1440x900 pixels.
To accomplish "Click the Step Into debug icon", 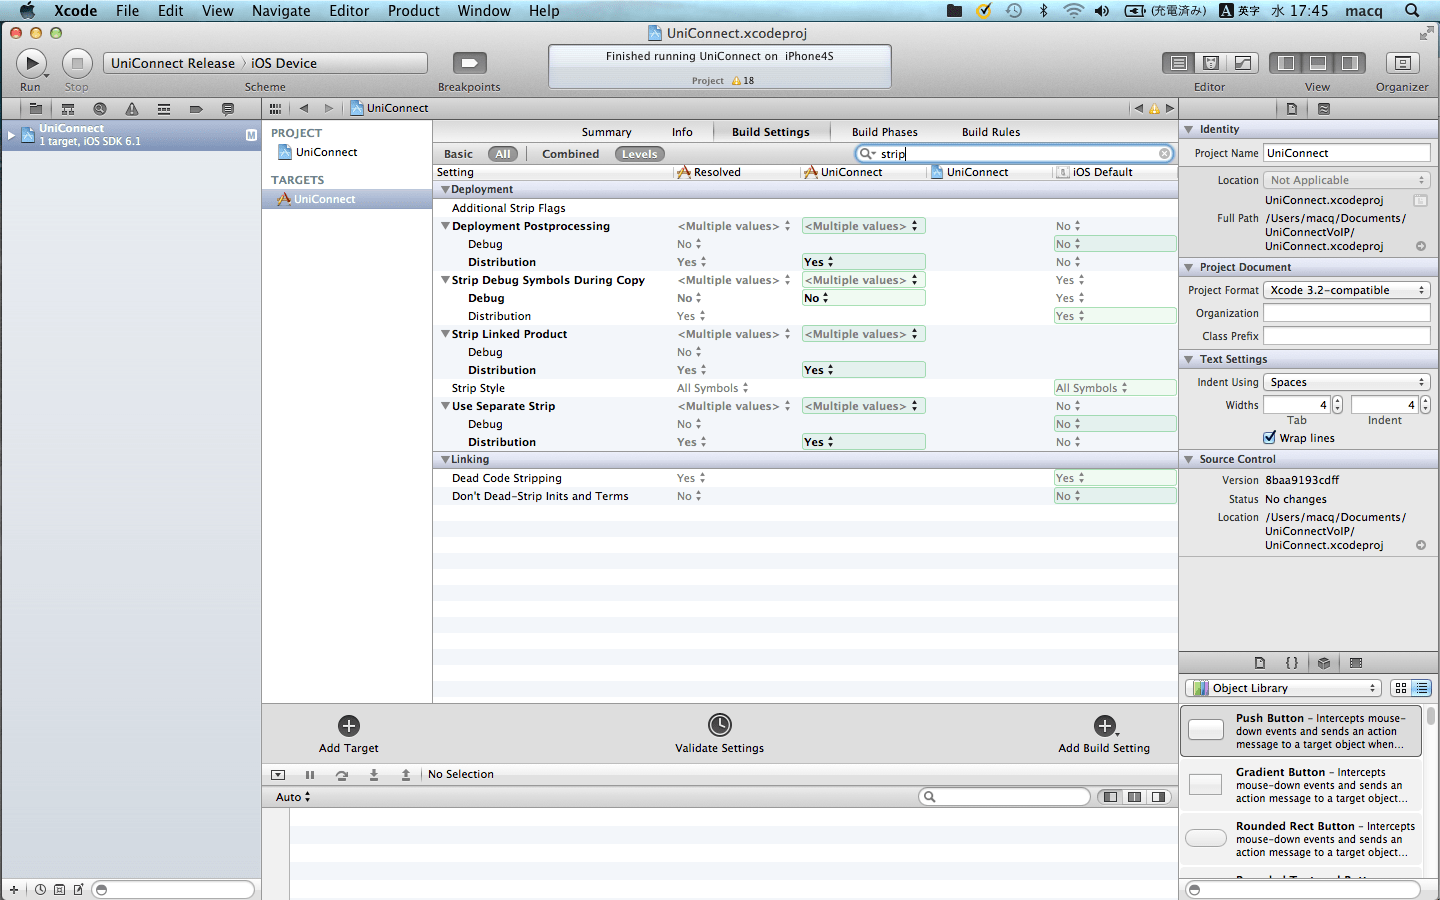I will pos(374,775).
